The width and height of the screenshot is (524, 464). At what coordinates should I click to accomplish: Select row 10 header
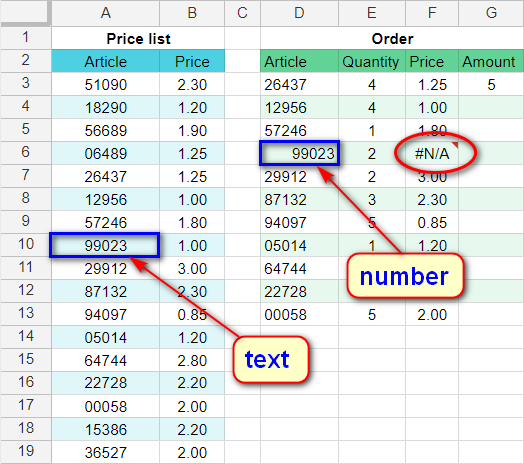coord(25,245)
